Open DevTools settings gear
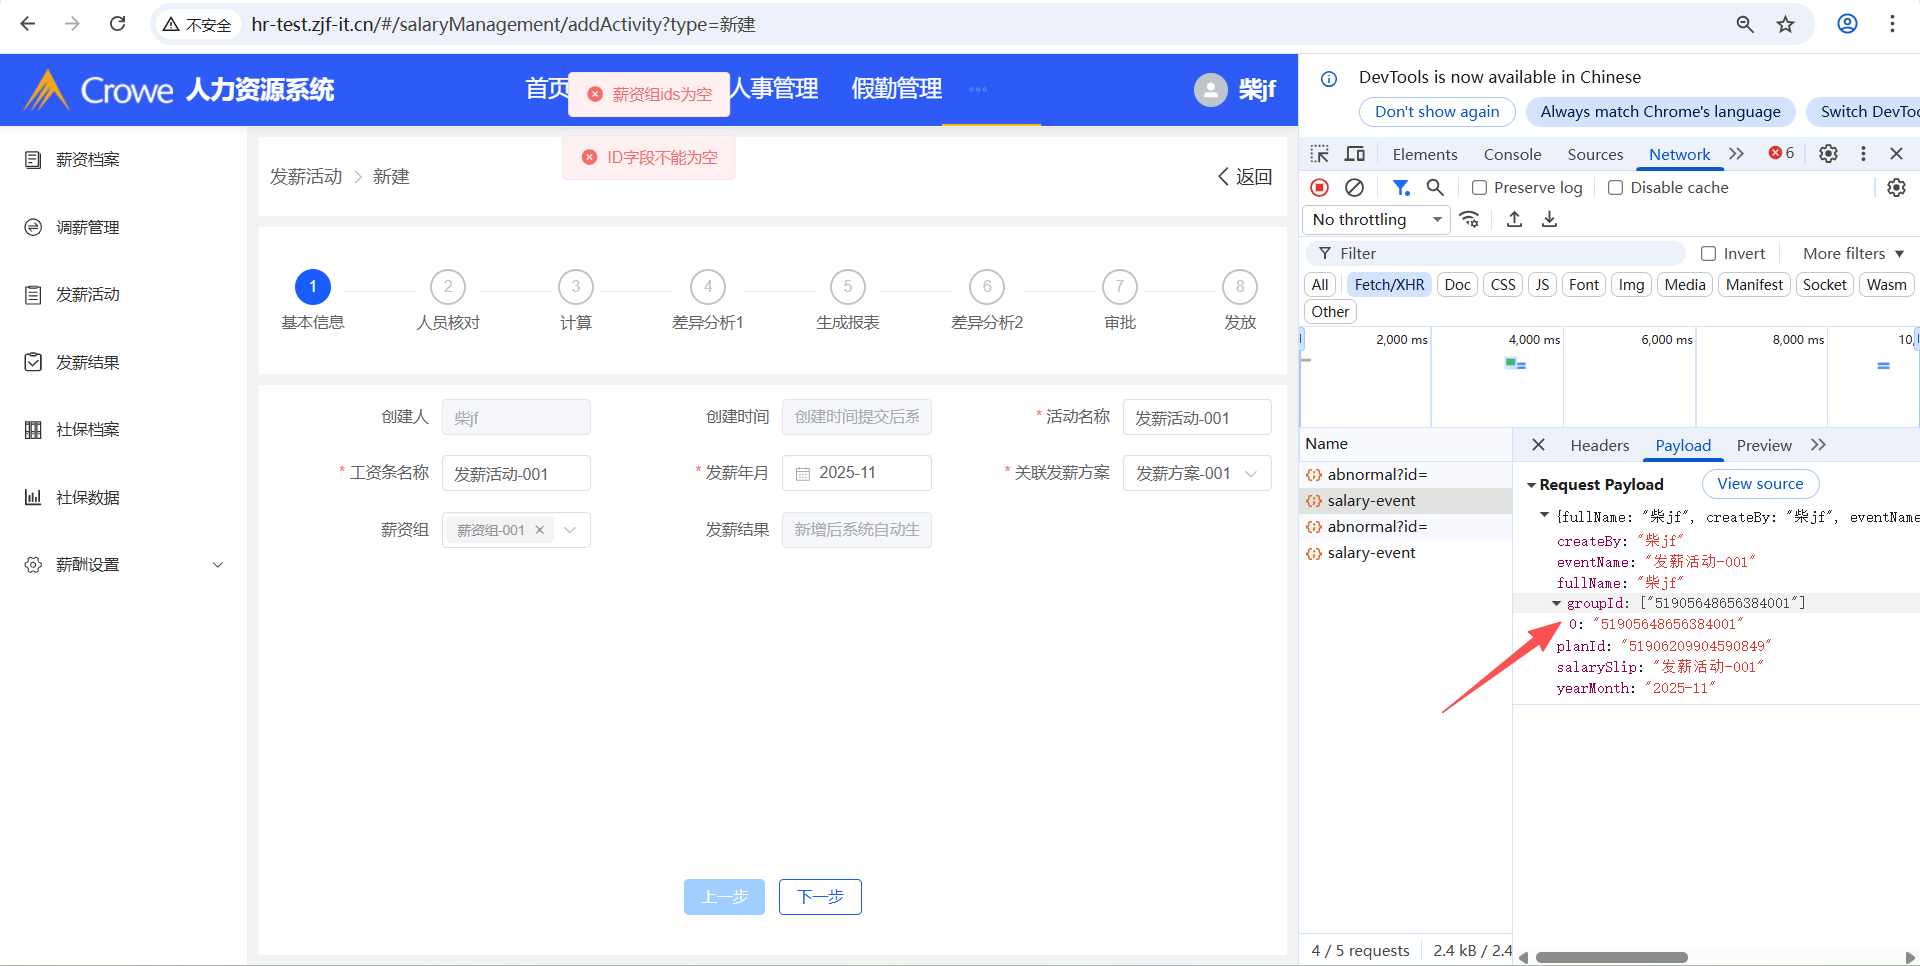The height and width of the screenshot is (966, 1920). pos(1828,154)
